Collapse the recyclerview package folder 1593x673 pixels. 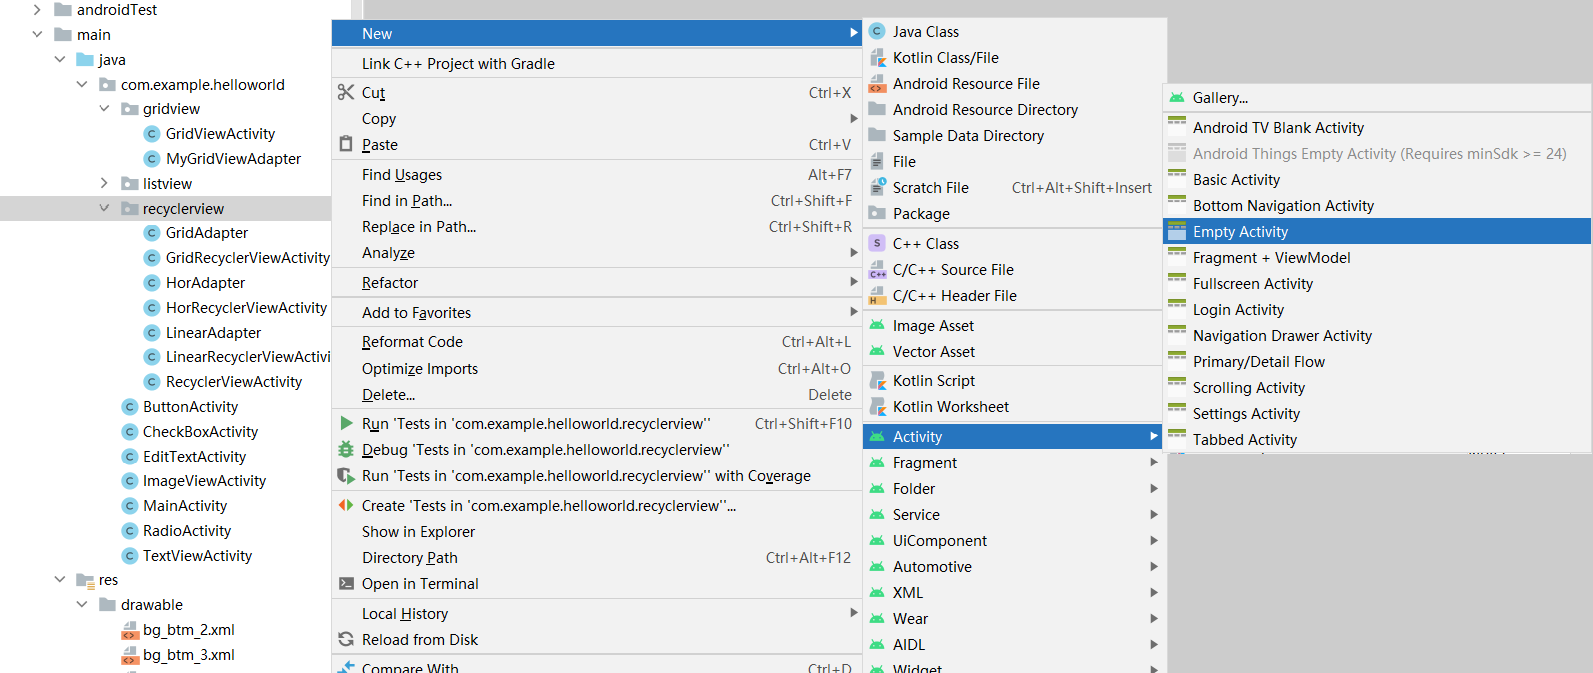click(104, 208)
